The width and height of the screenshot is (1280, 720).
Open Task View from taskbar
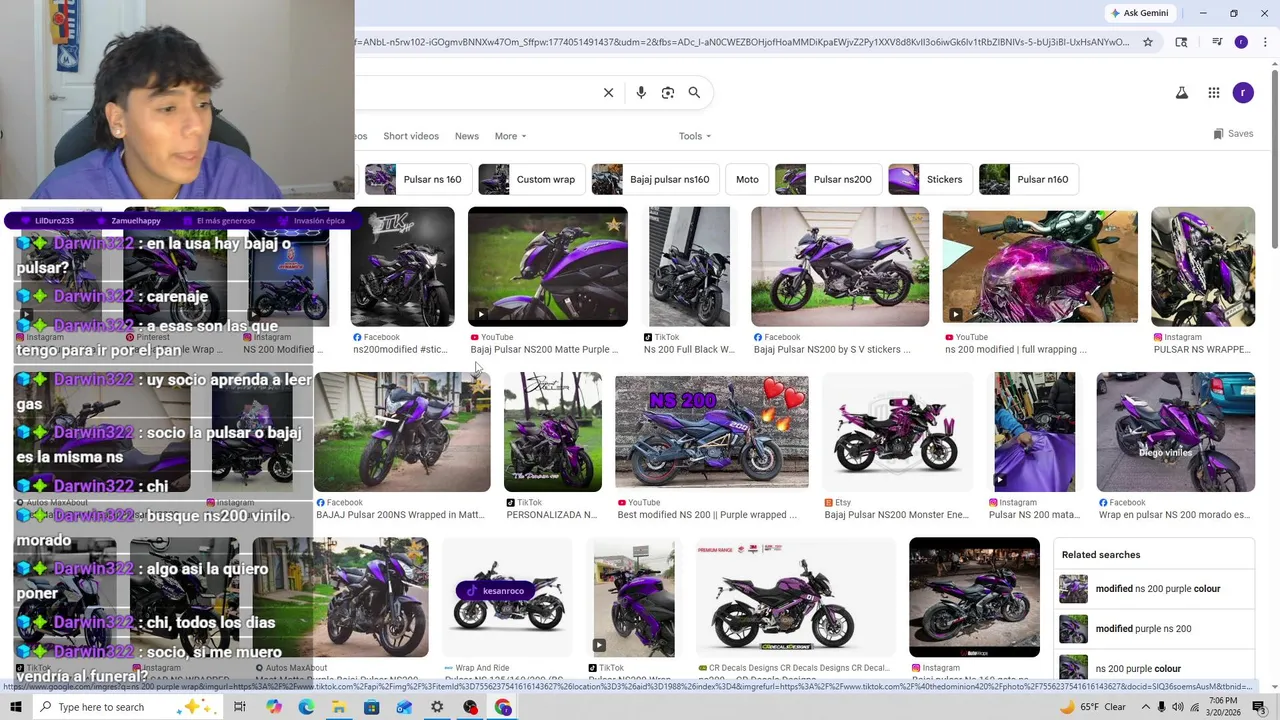(x=240, y=707)
